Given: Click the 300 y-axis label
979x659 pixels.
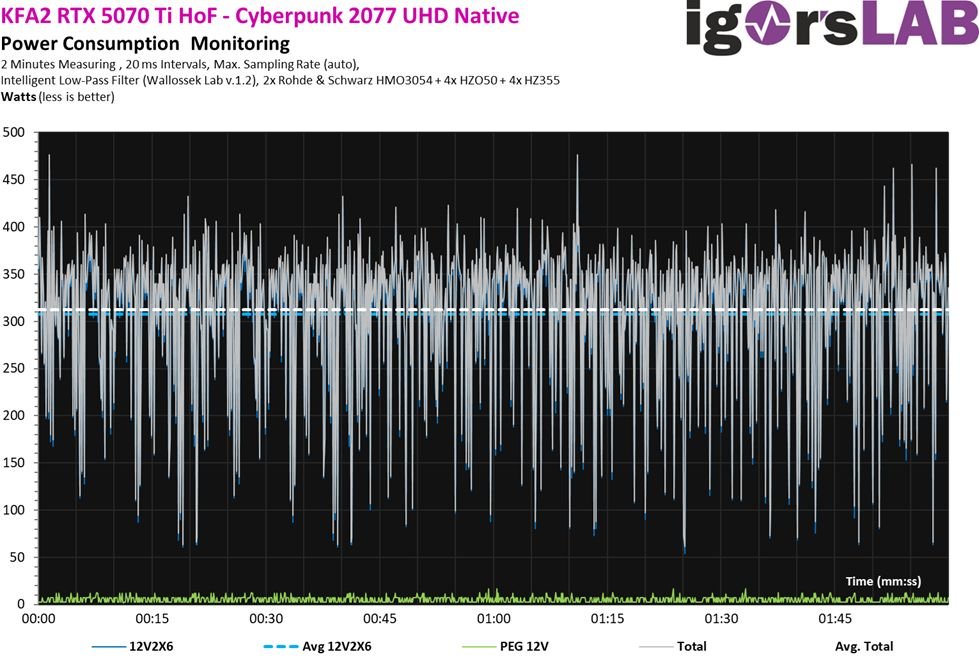Looking at the screenshot, I should click(x=14, y=321).
